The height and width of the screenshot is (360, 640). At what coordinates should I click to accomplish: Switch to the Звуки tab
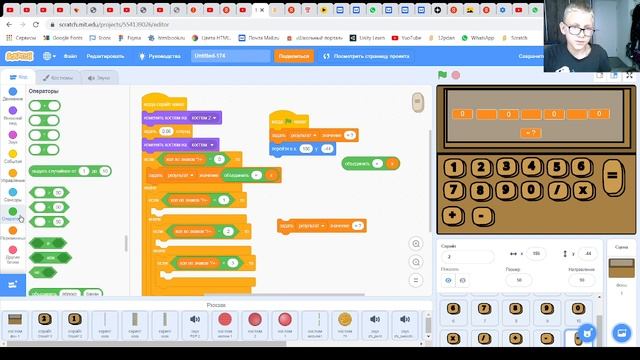pos(99,78)
